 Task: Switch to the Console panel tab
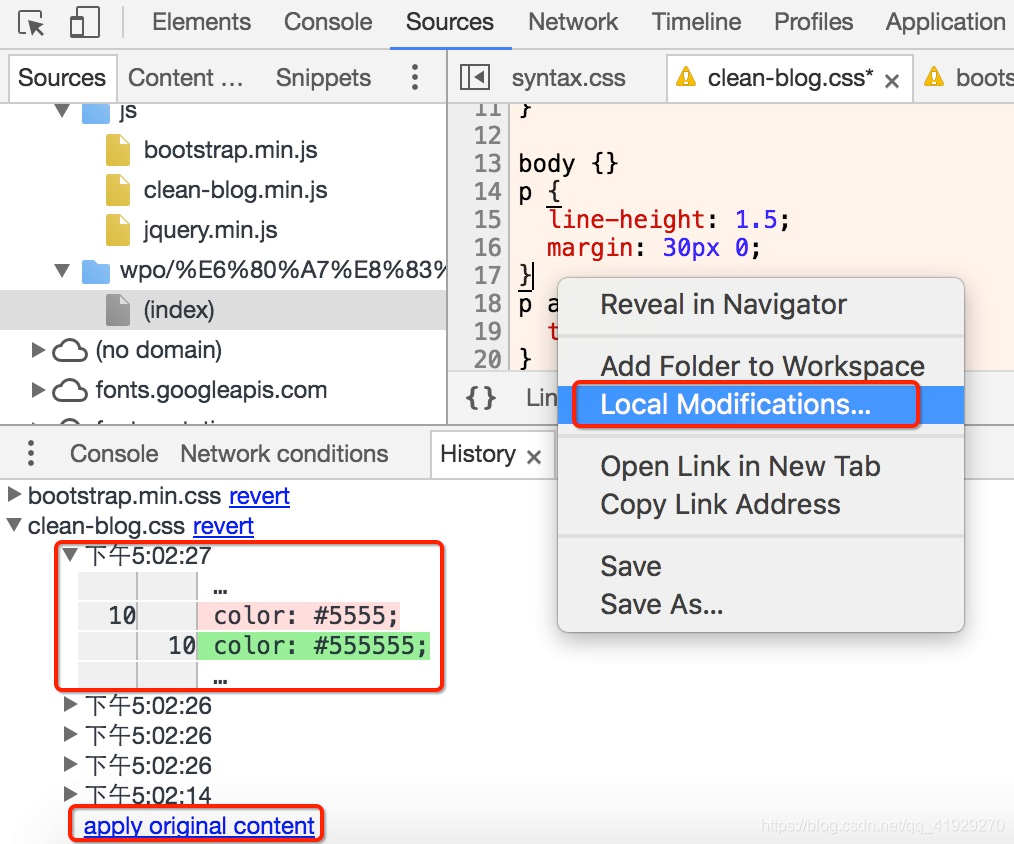click(x=328, y=22)
